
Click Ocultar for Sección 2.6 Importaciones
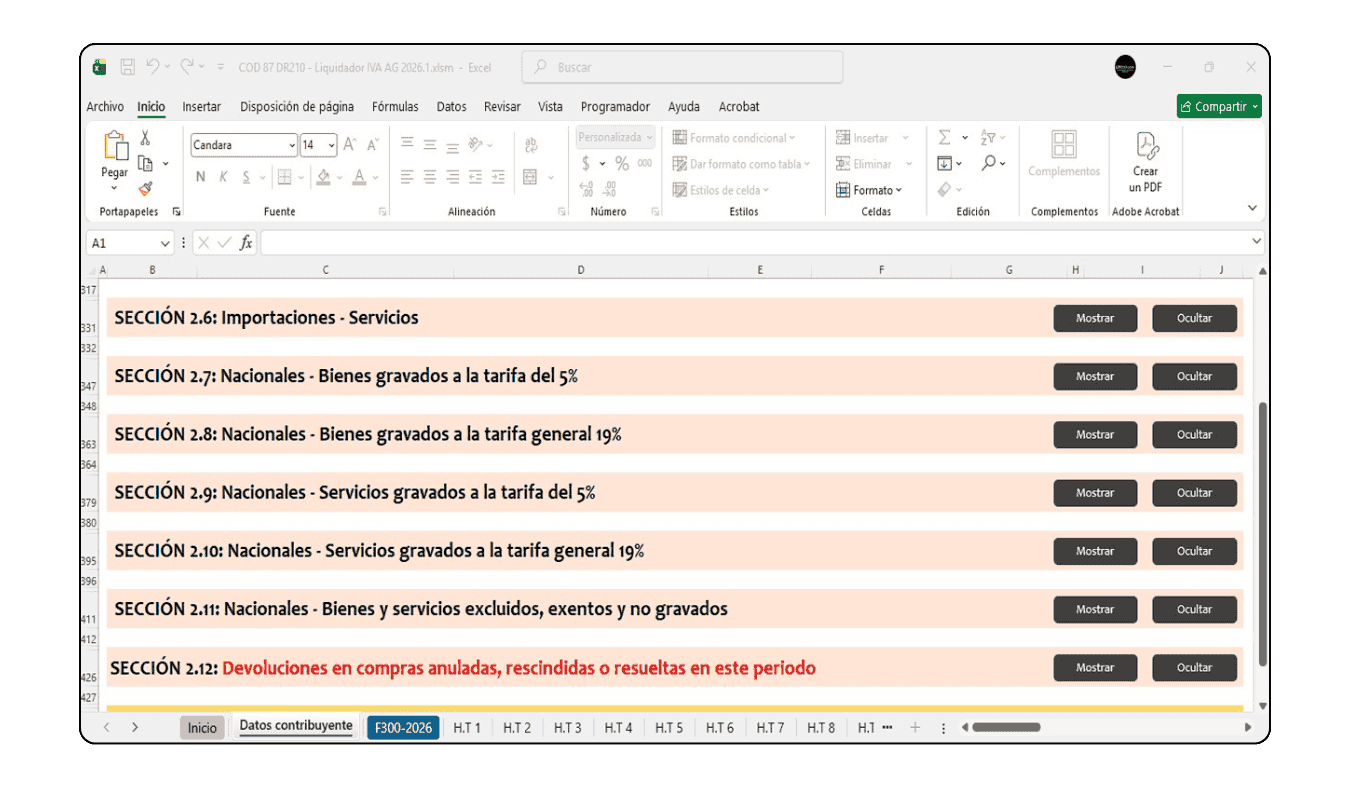pos(1194,318)
